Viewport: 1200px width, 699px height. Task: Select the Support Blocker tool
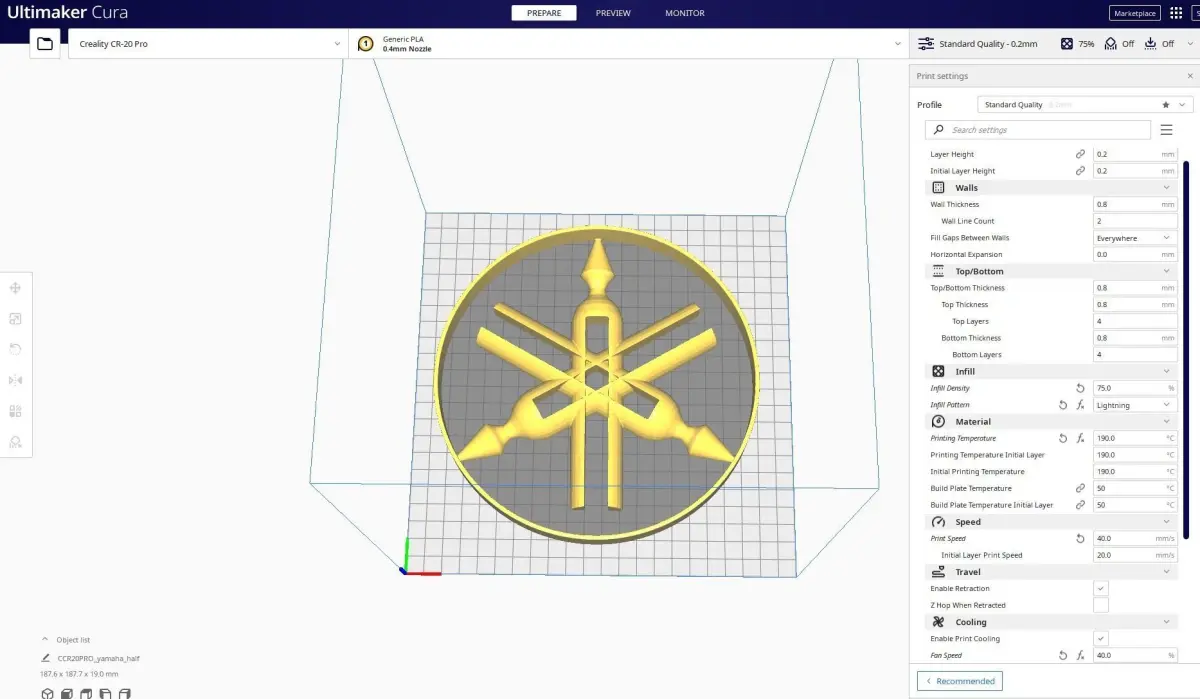pyautogui.click(x=16, y=442)
